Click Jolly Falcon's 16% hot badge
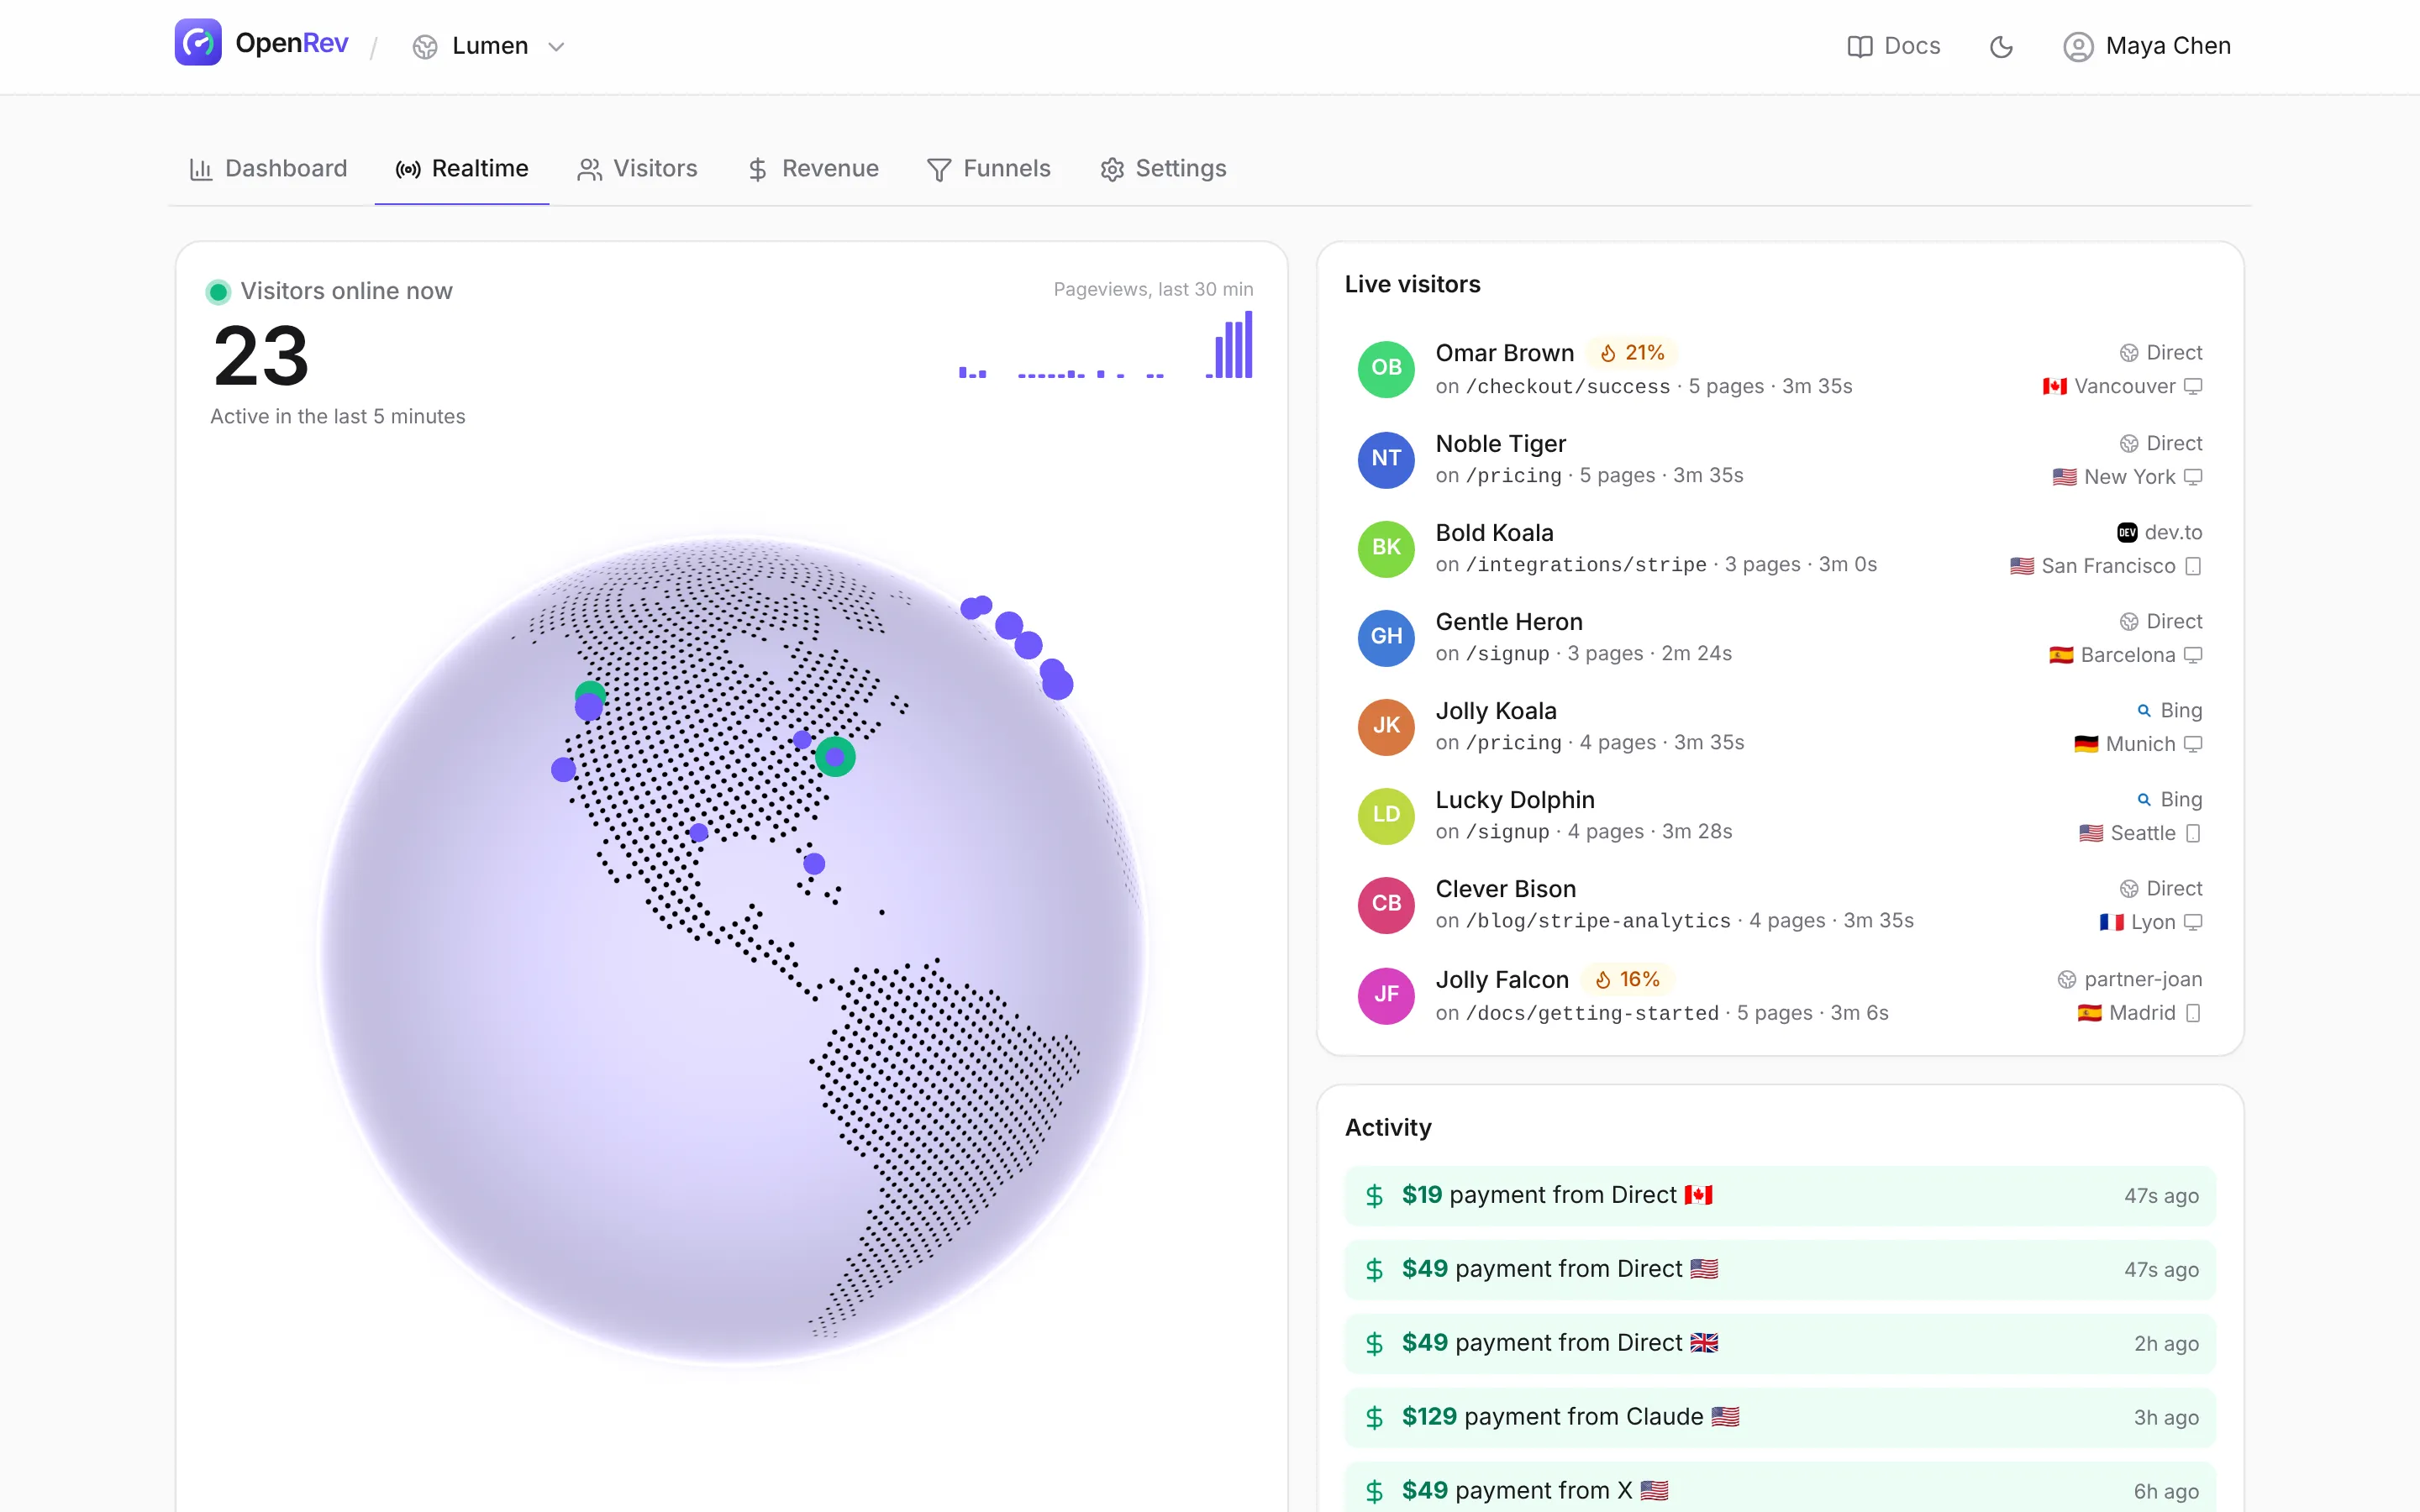This screenshot has height=1512, width=2420. (x=1627, y=980)
